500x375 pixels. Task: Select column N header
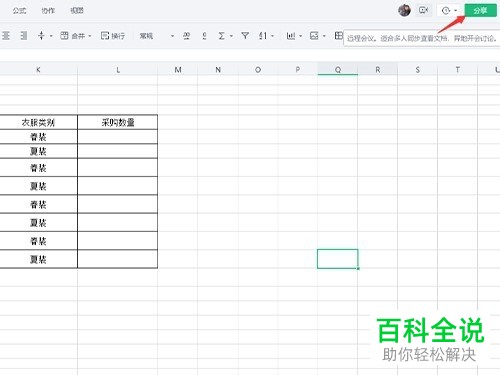[x=218, y=70]
